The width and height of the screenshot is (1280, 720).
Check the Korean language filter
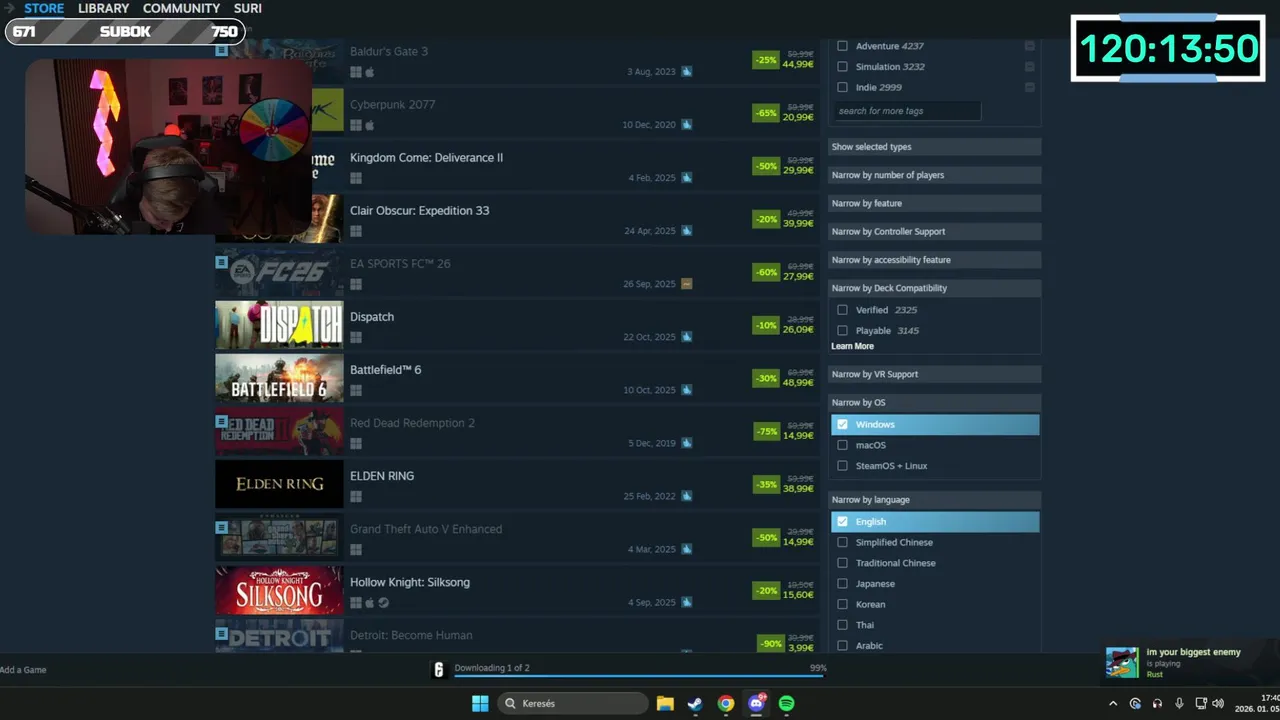[x=842, y=604]
